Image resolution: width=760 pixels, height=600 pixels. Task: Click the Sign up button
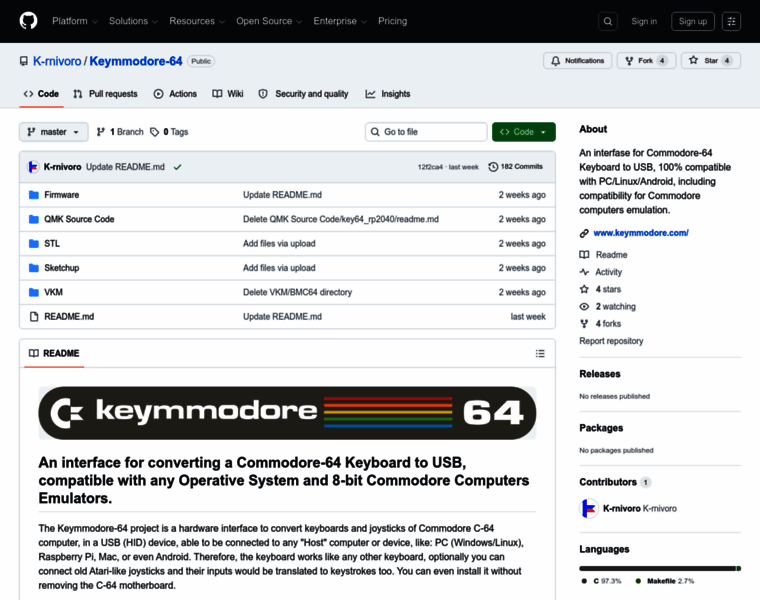click(x=692, y=21)
